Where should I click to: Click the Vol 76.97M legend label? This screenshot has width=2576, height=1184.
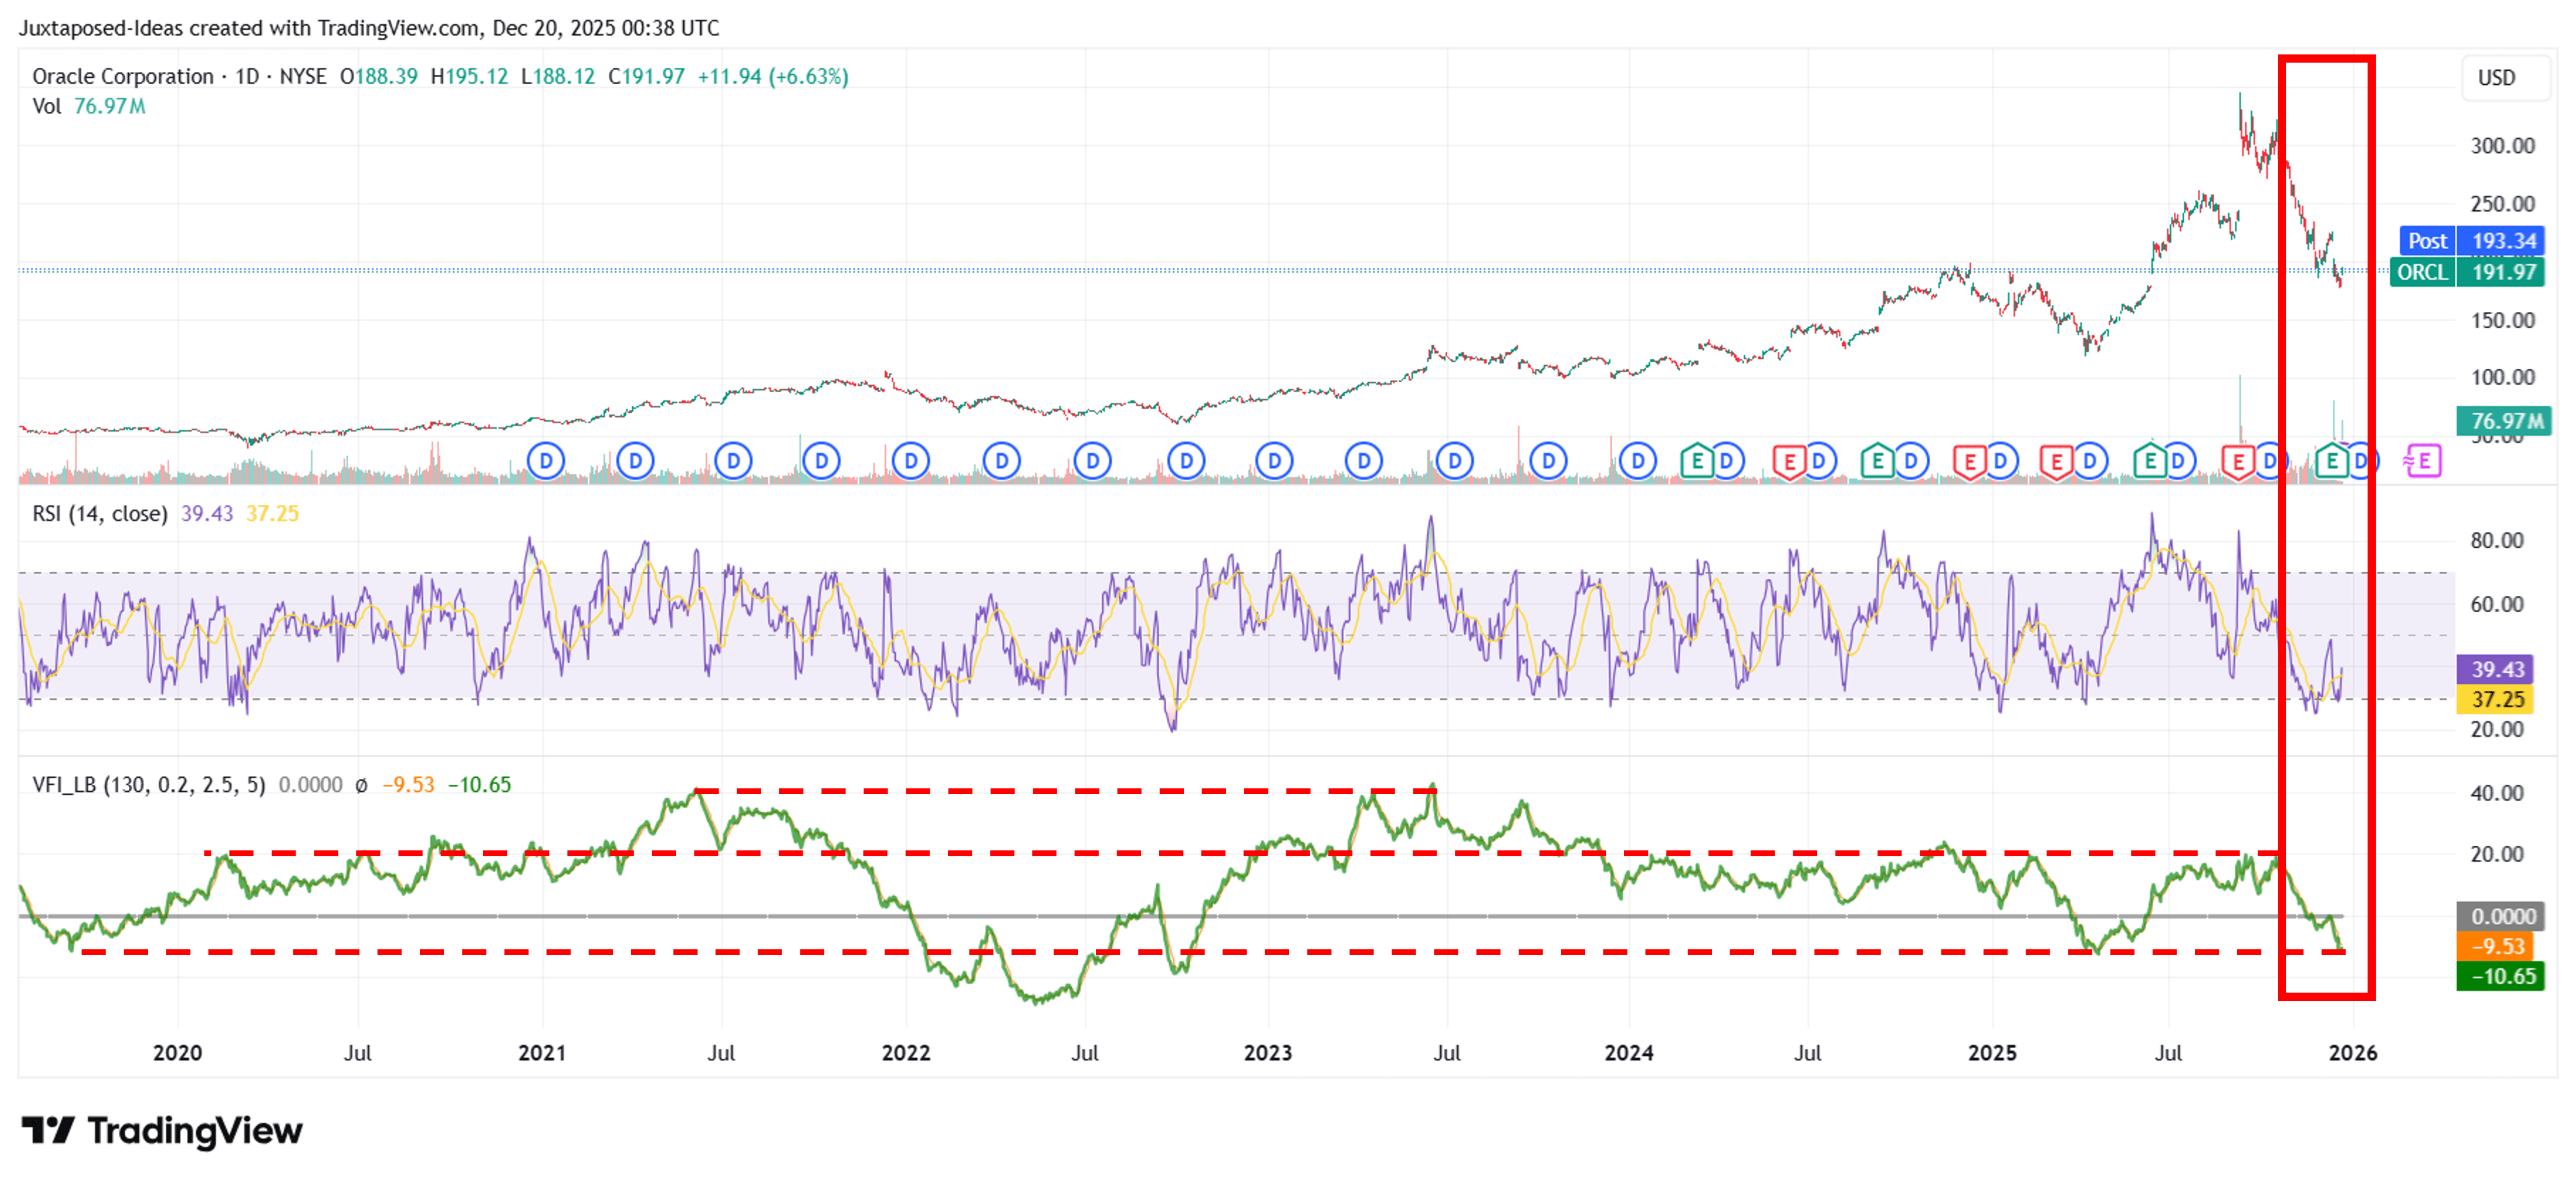click(x=88, y=106)
